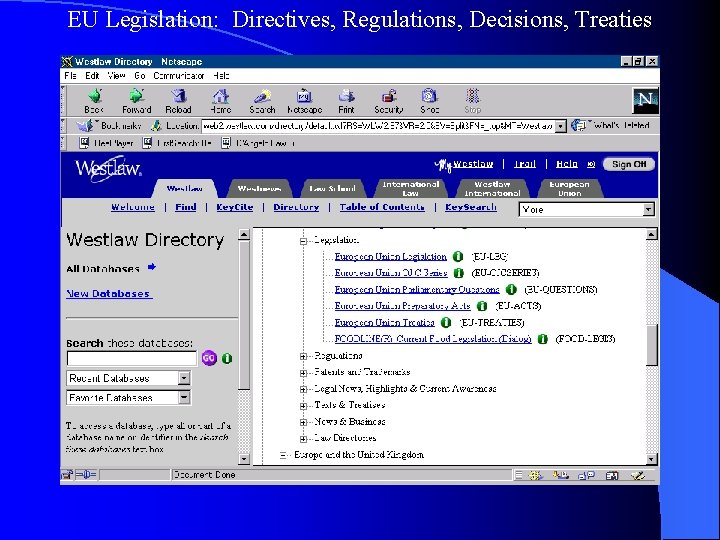Open the More dropdown list
The height and width of the screenshot is (540, 720).
coord(586,209)
